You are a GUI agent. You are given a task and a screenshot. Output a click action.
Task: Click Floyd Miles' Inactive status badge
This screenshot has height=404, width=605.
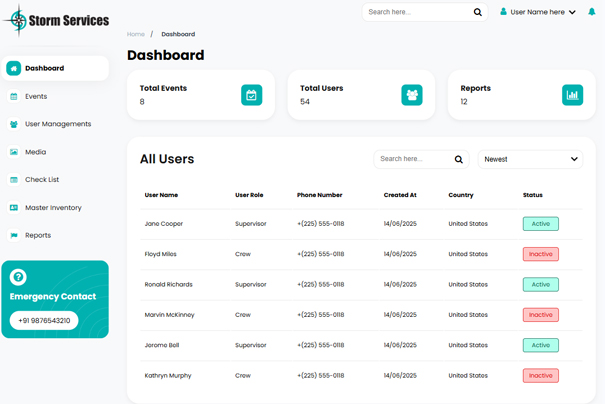coord(540,254)
